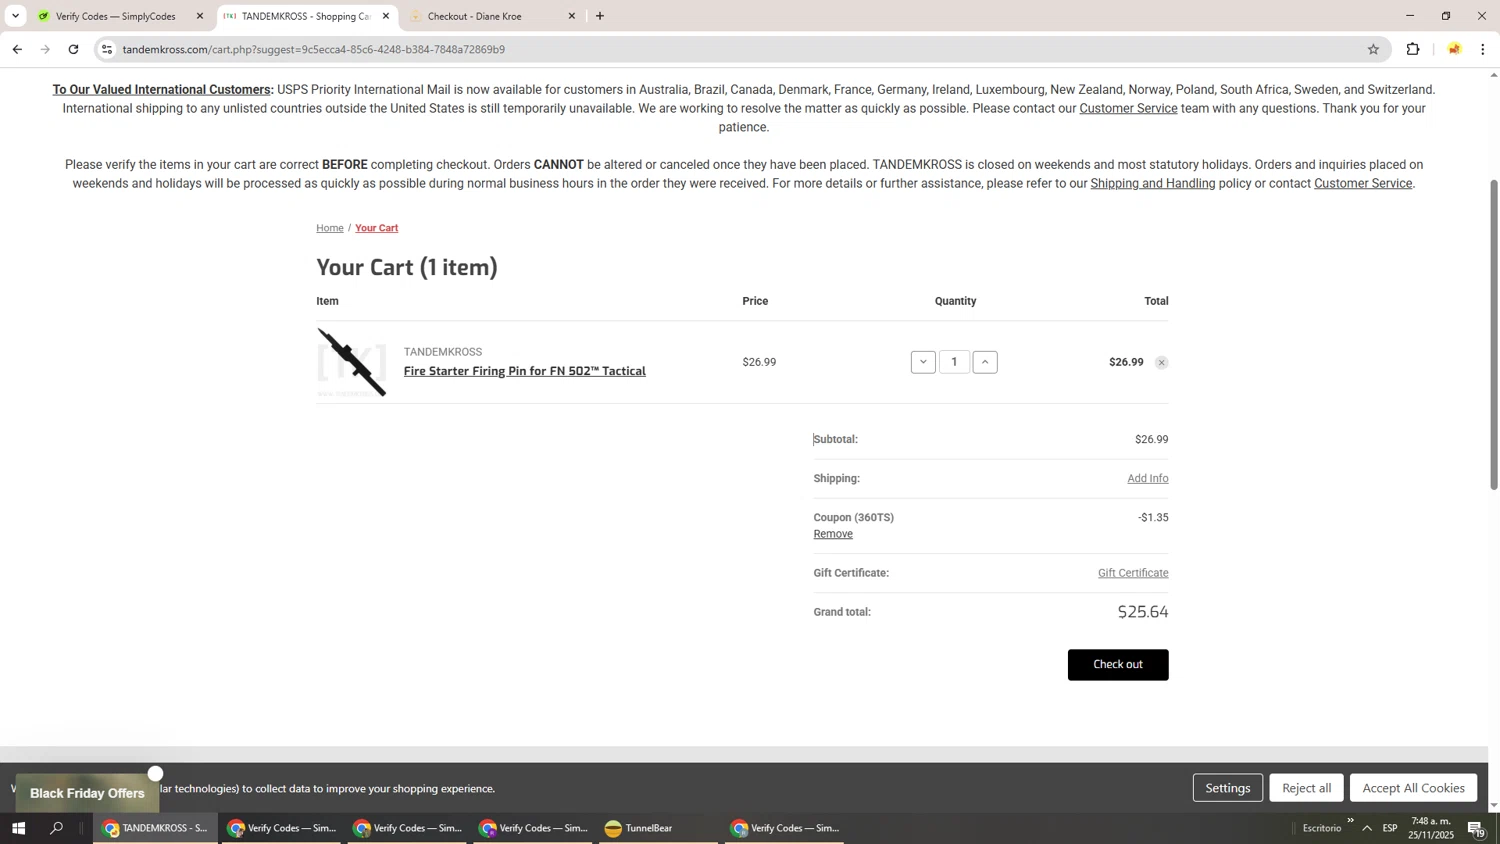The width and height of the screenshot is (1500, 844).
Task: Expand the system tray hidden icons arrow
Action: 1367,828
